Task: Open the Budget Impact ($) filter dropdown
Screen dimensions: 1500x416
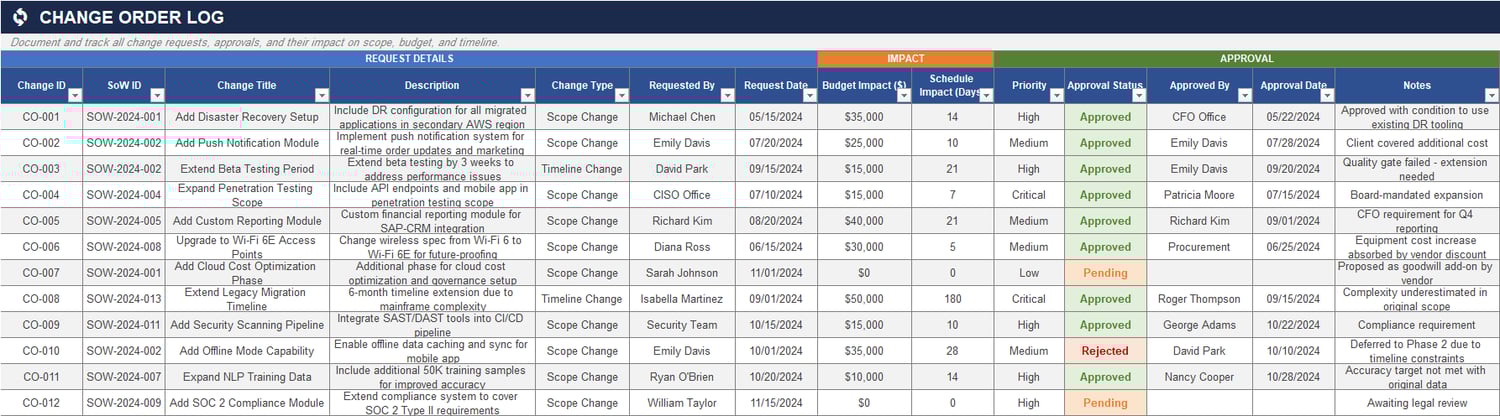Action: tap(903, 95)
